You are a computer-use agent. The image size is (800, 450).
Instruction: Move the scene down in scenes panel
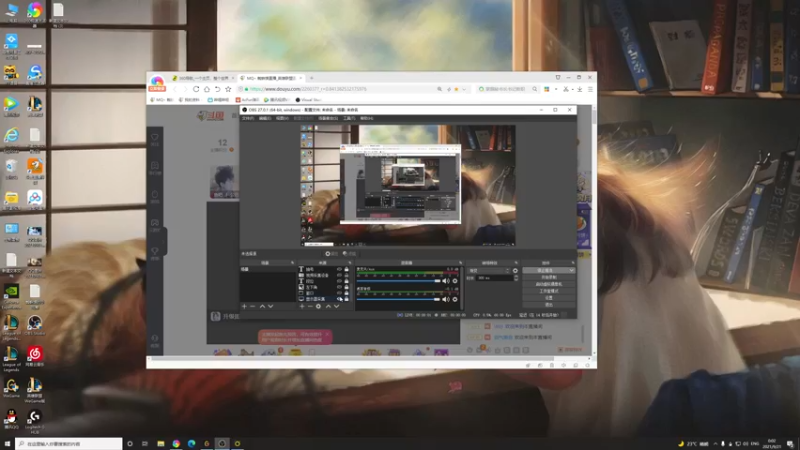(270, 306)
